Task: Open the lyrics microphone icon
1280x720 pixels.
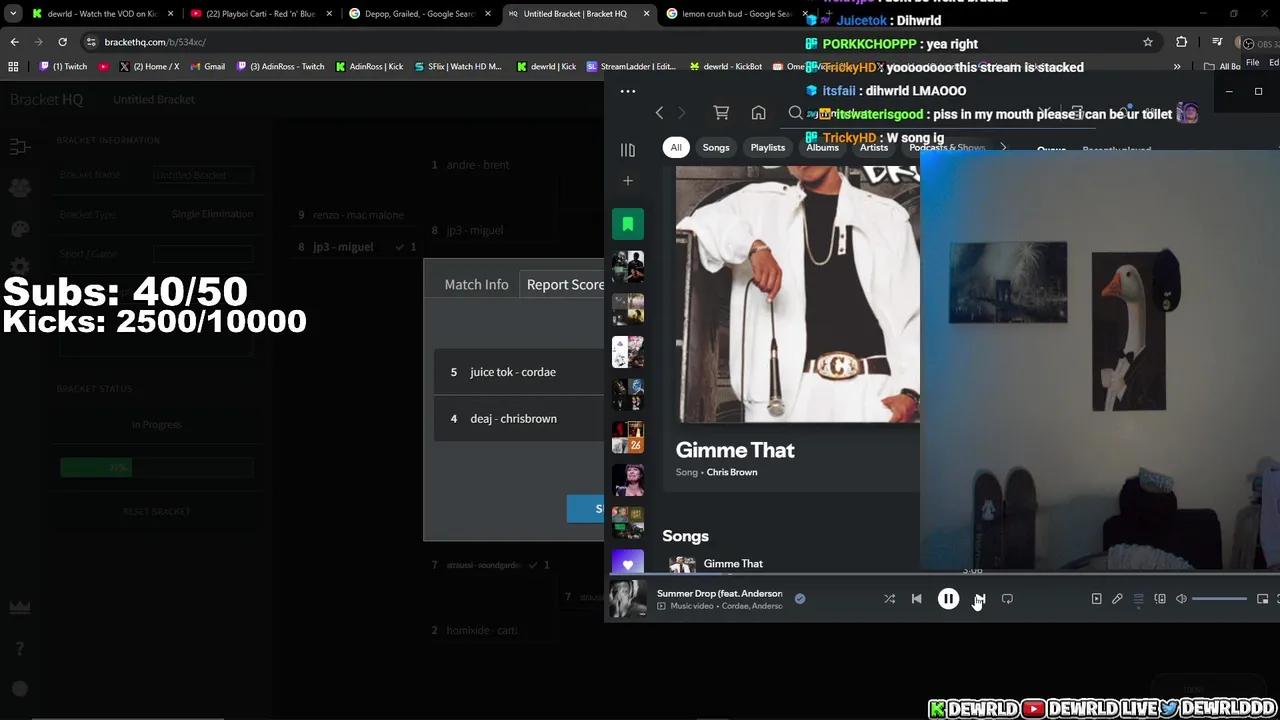Action: click(x=1117, y=599)
